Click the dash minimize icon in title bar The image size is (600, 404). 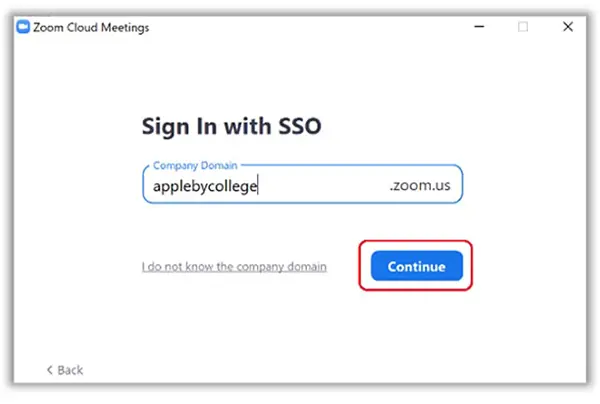(x=479, y=26)
